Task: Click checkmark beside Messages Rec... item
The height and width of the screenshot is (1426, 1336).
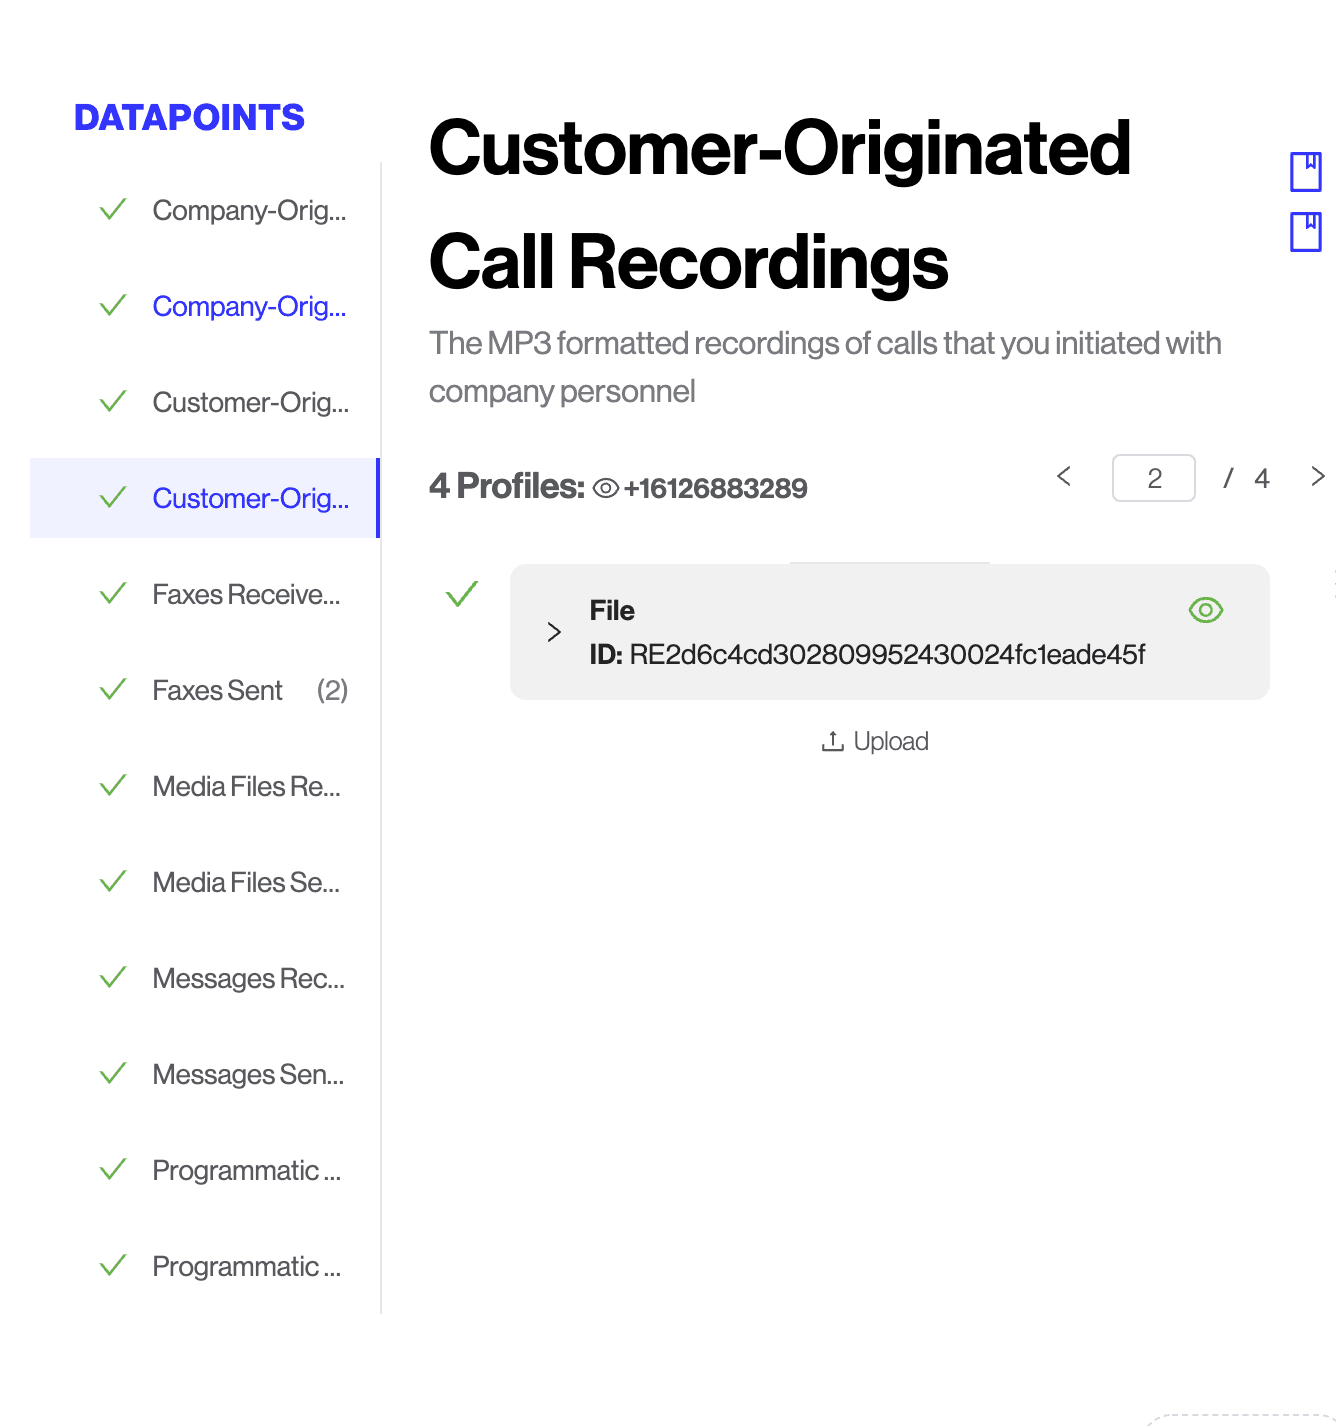Action: [113, 978]
